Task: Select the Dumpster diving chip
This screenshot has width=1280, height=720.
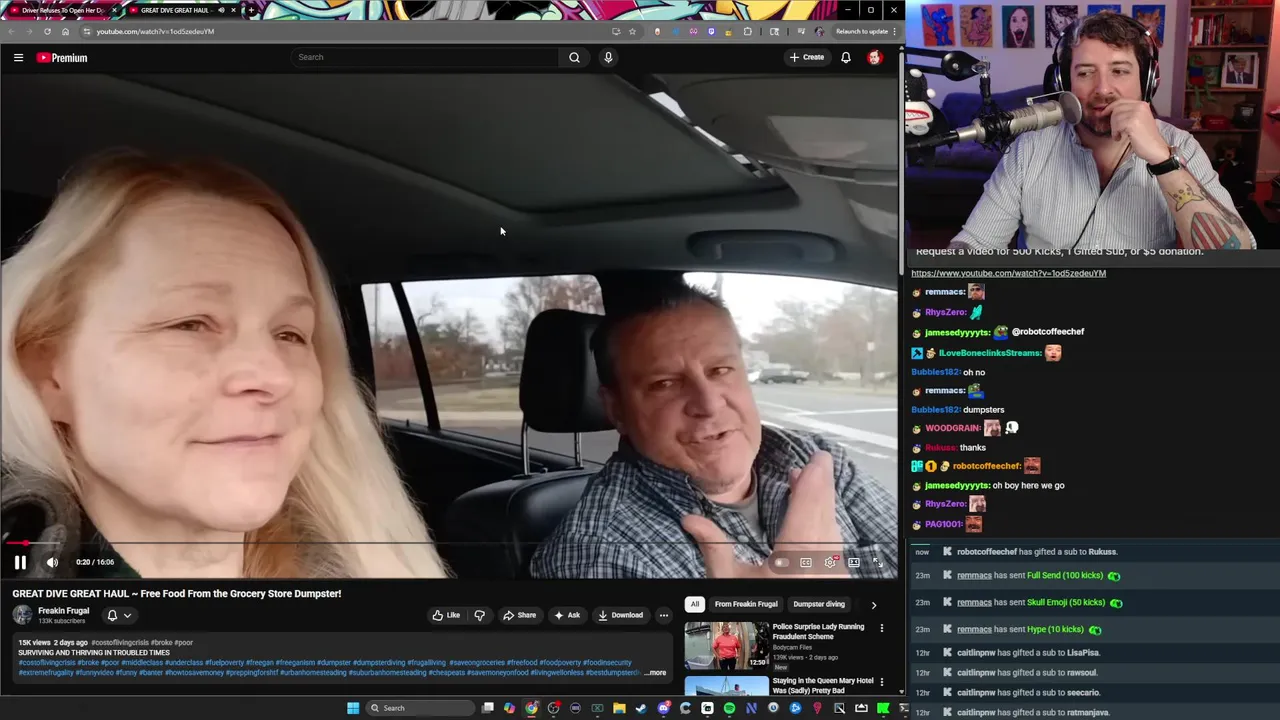Action: pos(819,604)
